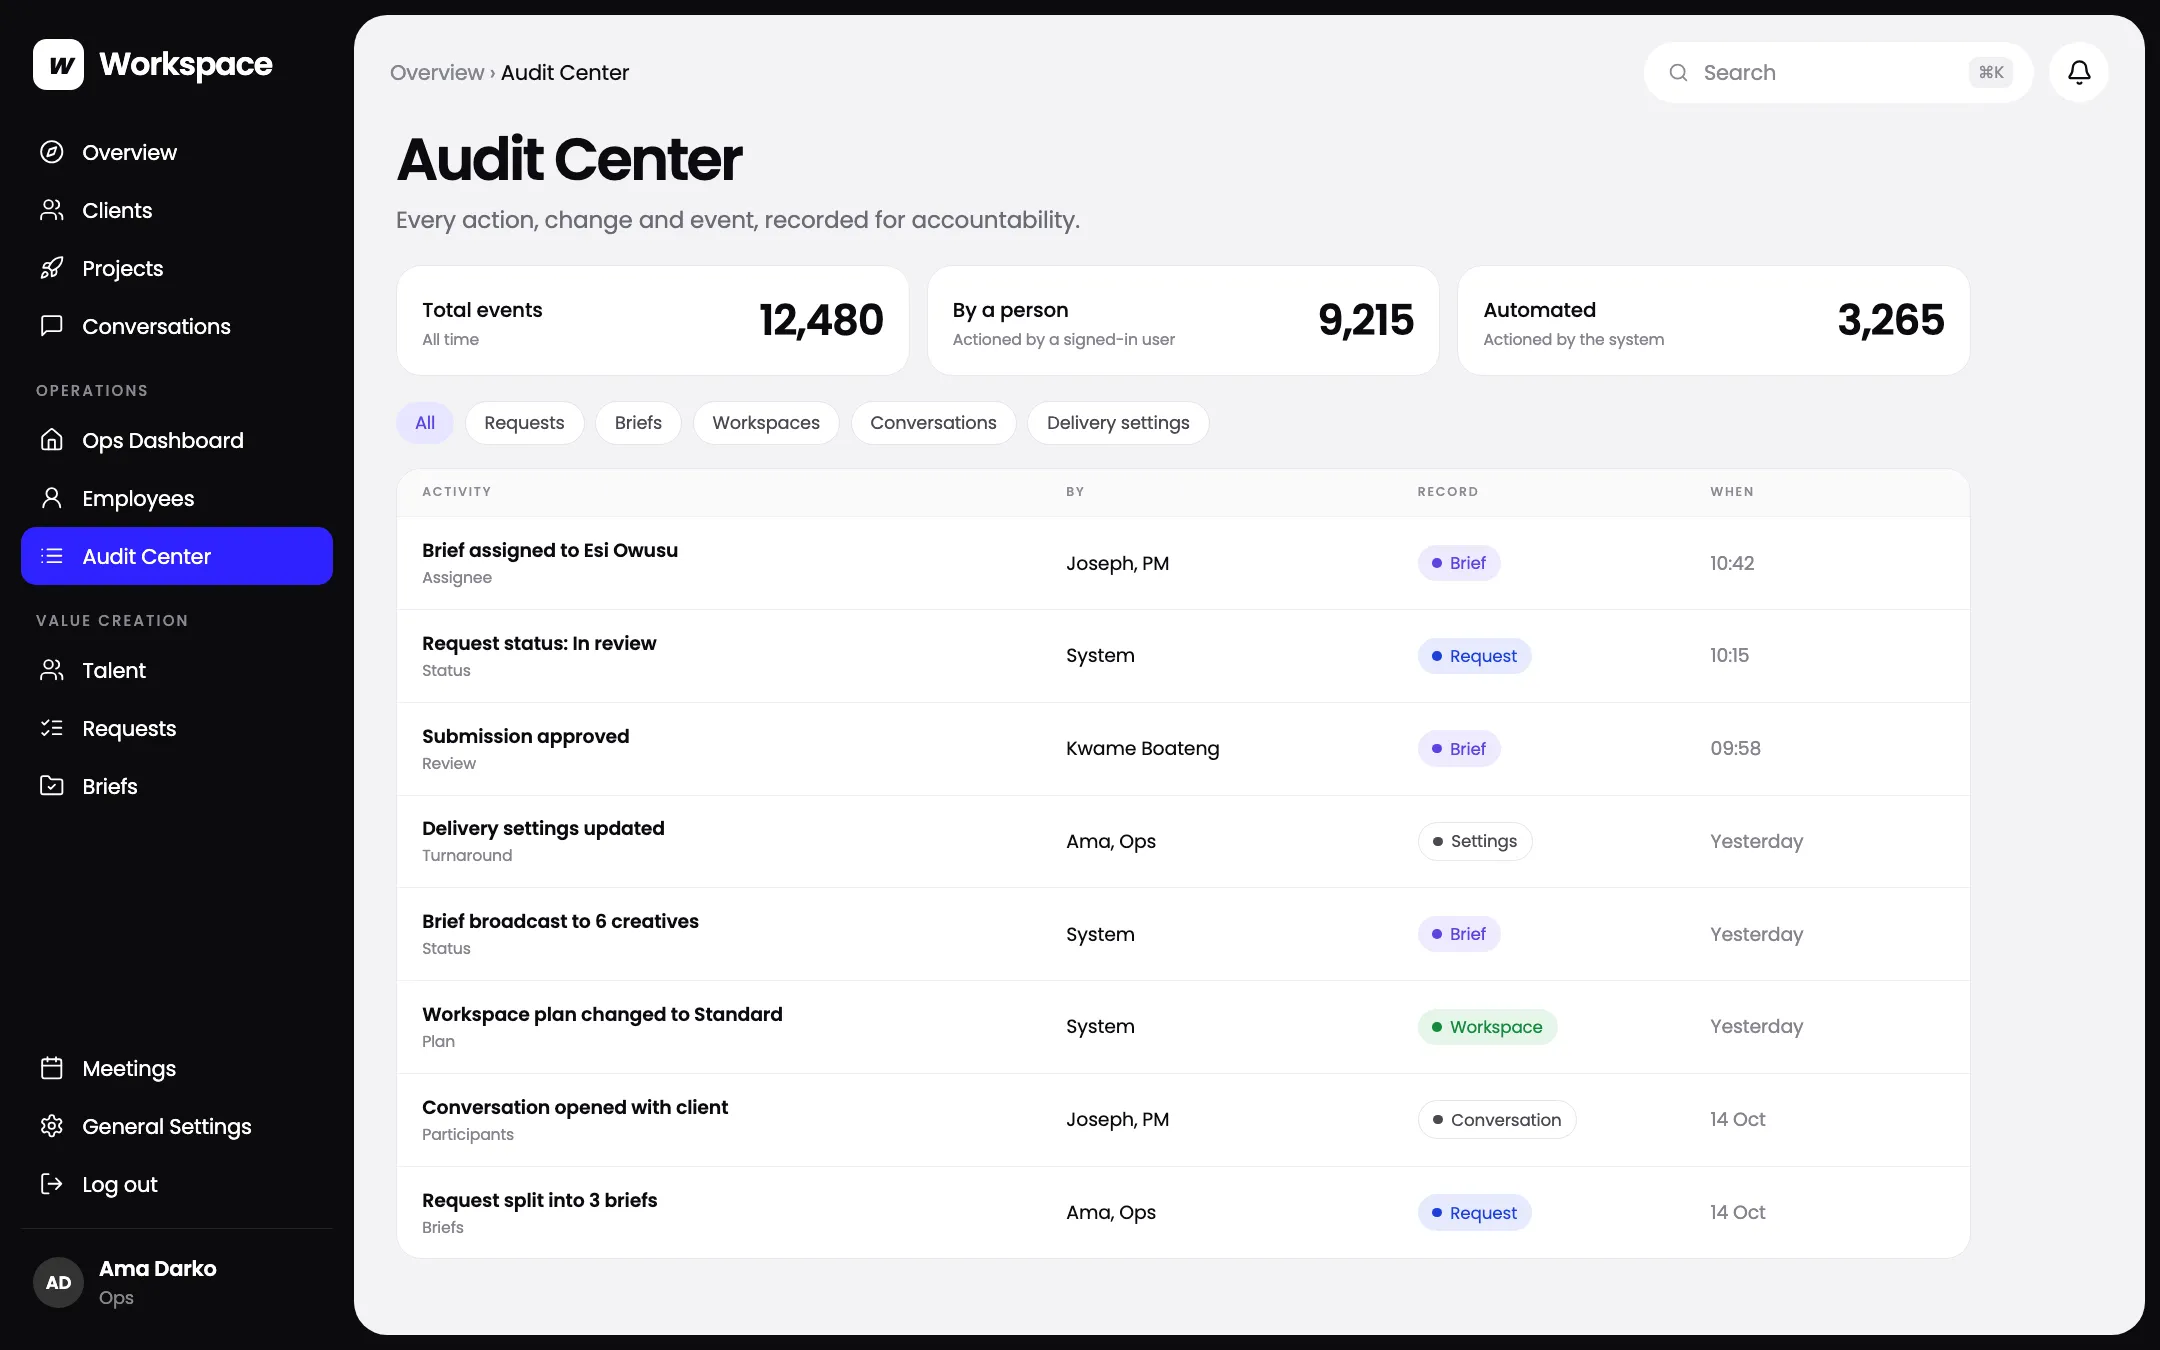The width and height of the screenshot is (2160, 1350).
Task: Switch to the Briefs filter tab
Action: (638, 423)
